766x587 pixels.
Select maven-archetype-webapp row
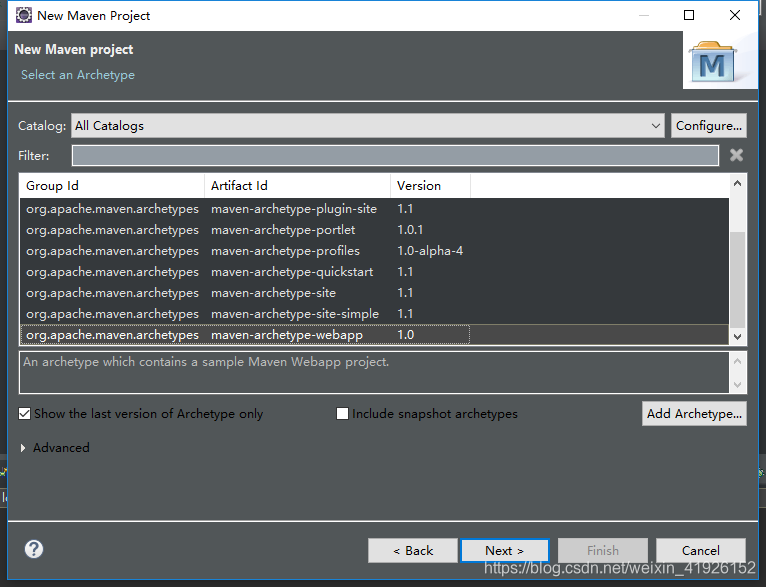[x=374, y=335]
